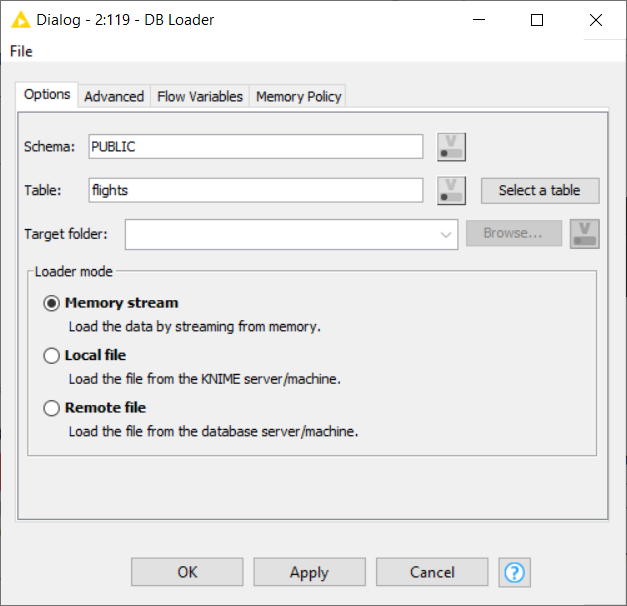The width and height of the screenshot is (627, 606).
Task: Minimize the DB Loader dialog window
Action: 479,20
